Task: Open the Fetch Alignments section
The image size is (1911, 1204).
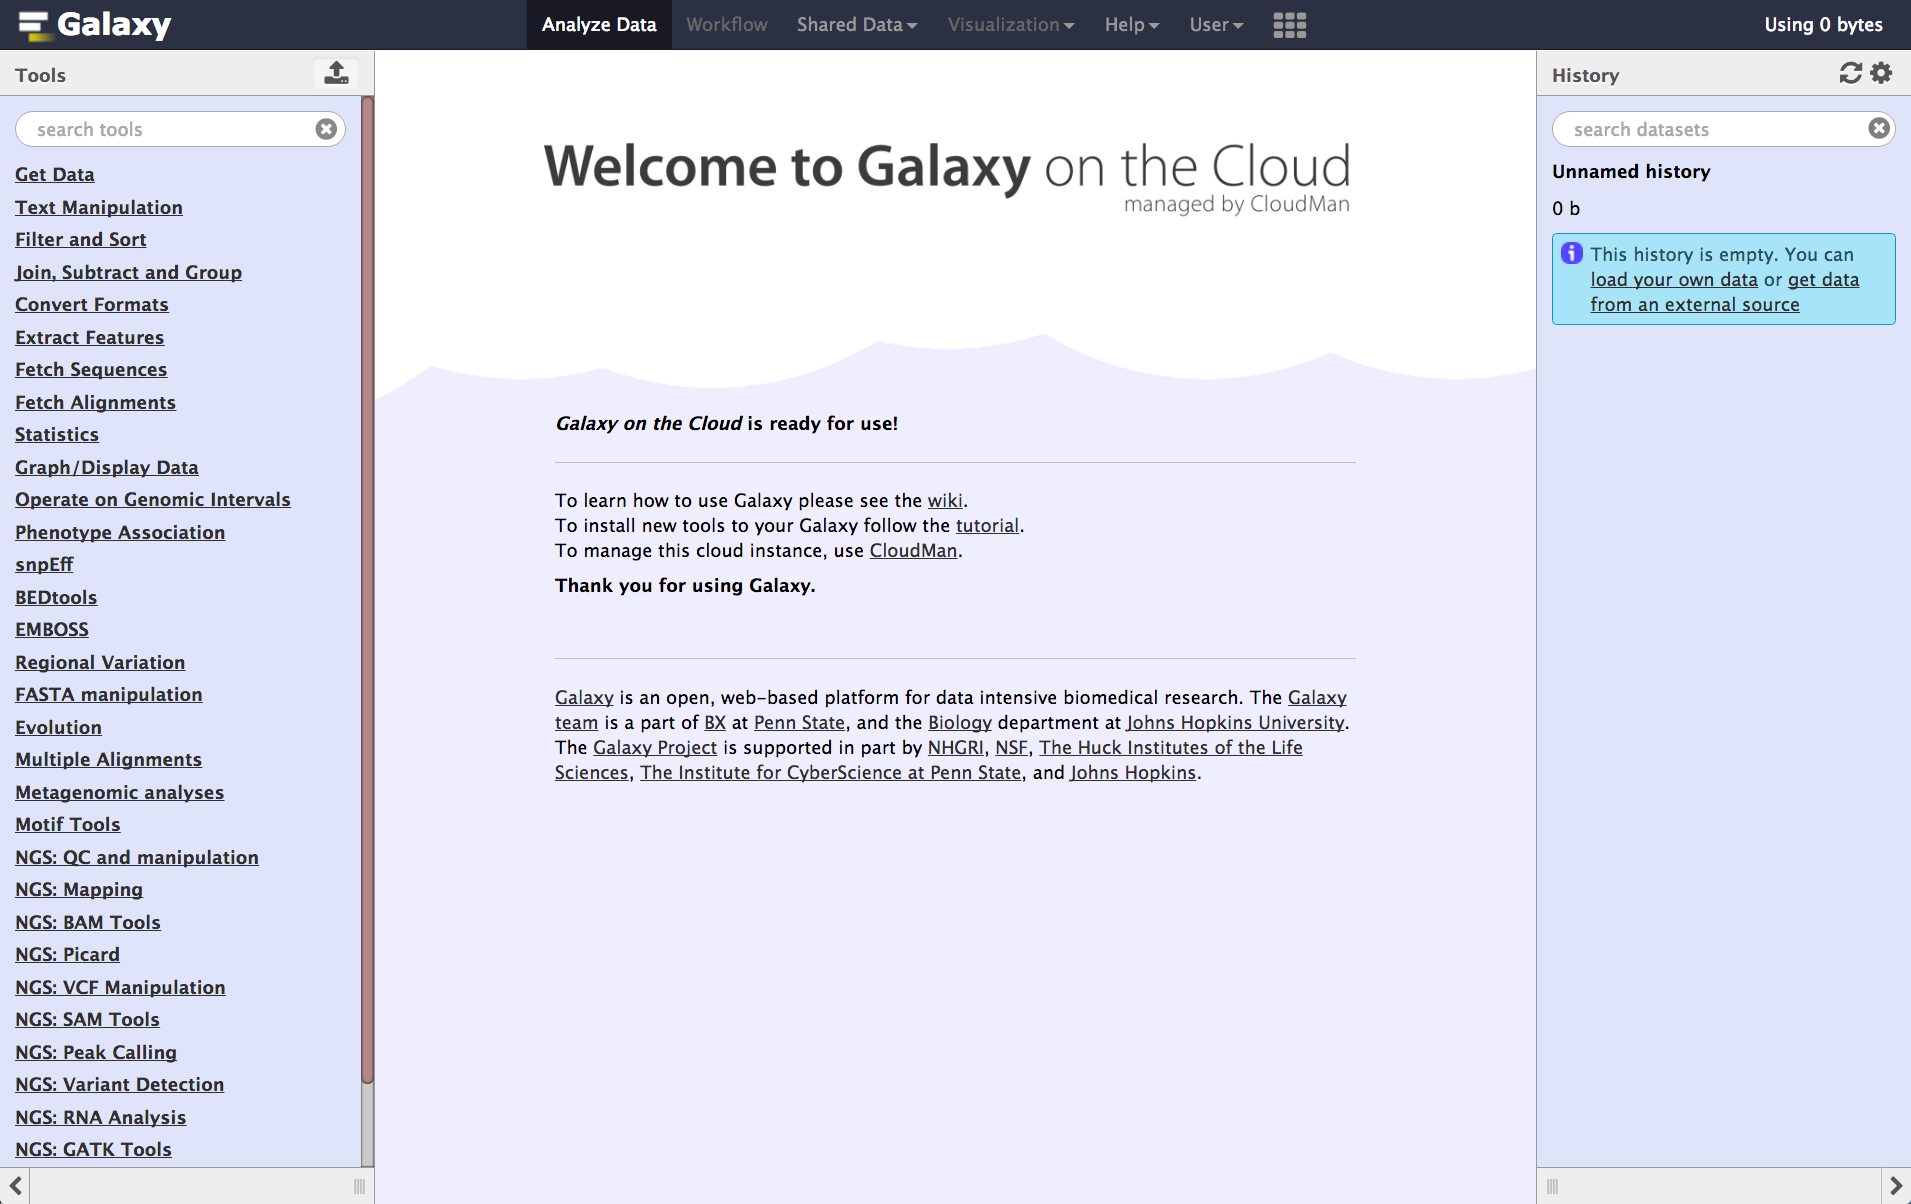Action: tap(96, 402)
